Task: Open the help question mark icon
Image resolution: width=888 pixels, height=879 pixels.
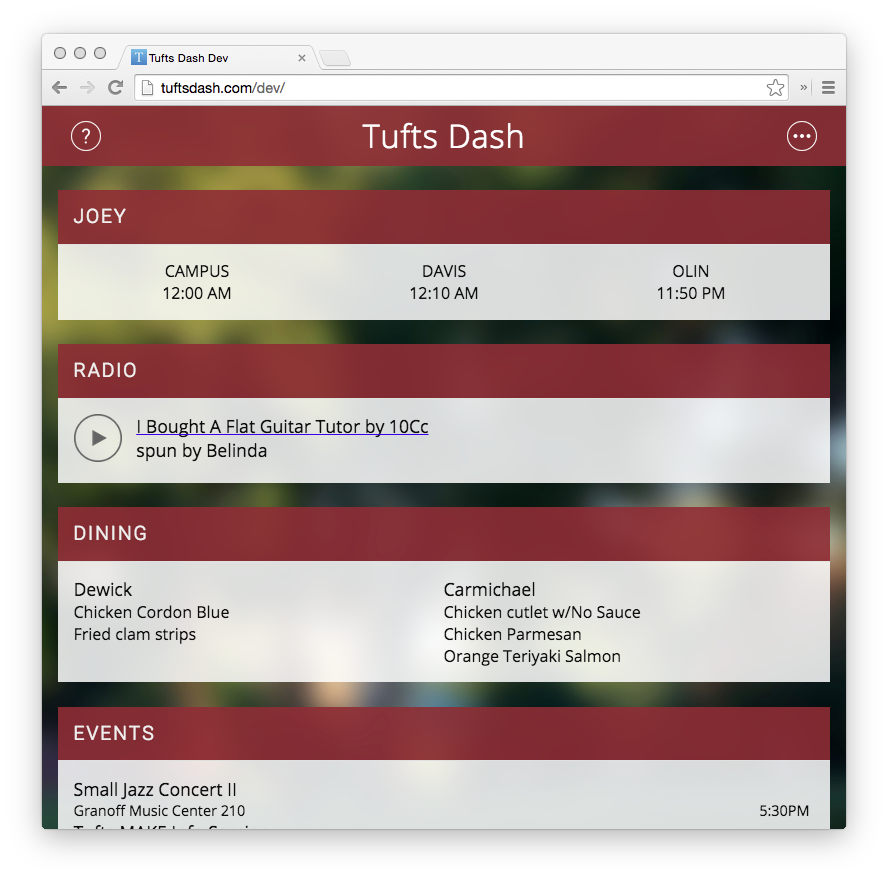Action: (86, 136)
